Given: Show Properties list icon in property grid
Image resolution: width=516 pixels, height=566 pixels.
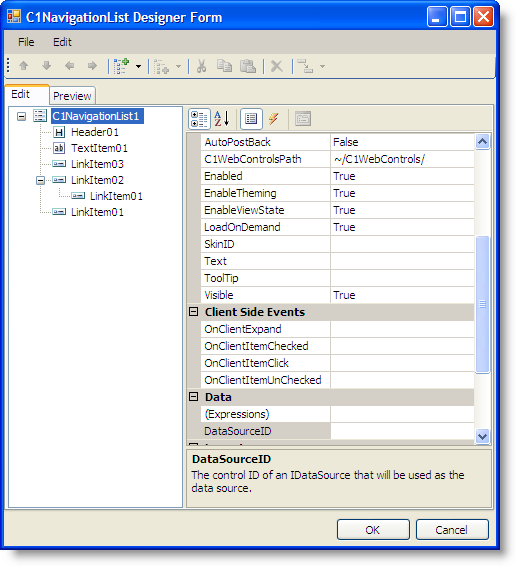Looking at the screenshot, I should (251, 119).
